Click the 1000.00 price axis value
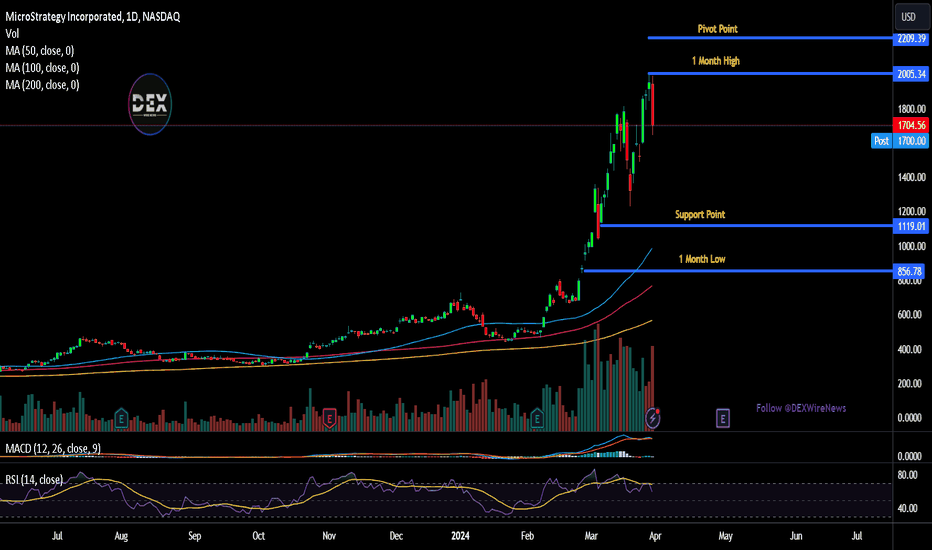Screen dimensions: 932x550 912,246
